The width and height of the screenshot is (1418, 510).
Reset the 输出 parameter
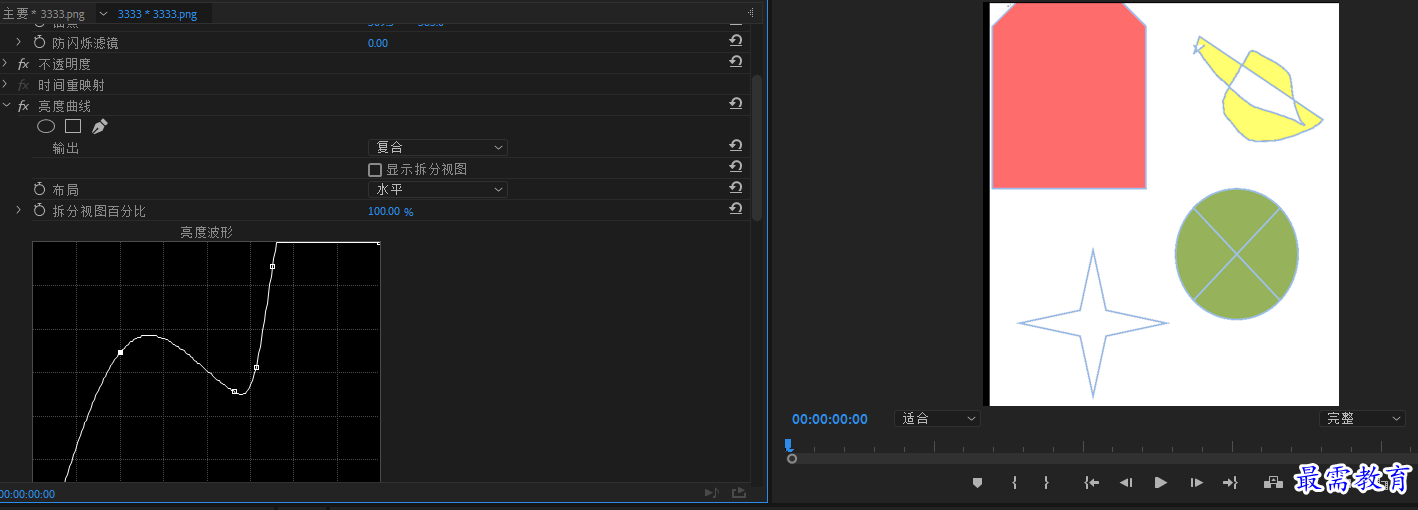pyautogui.click(x=735, y=146)
